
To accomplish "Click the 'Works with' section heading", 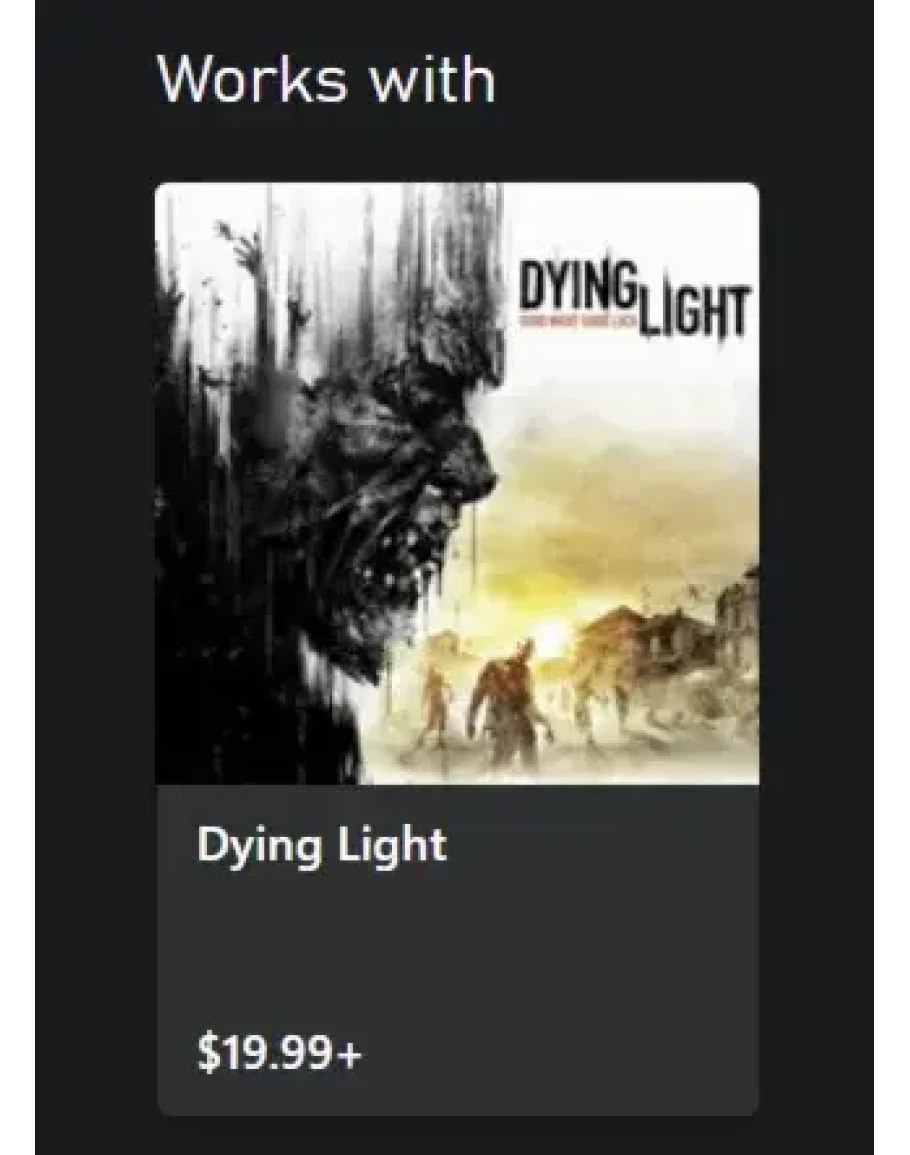I will (x=326, y=80).
